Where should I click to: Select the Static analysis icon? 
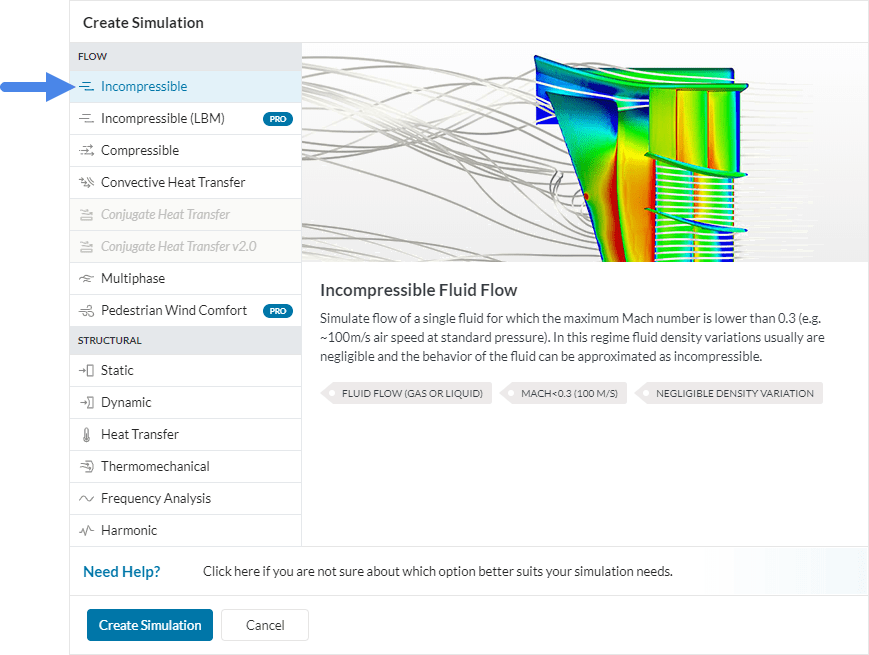(85, 370)
